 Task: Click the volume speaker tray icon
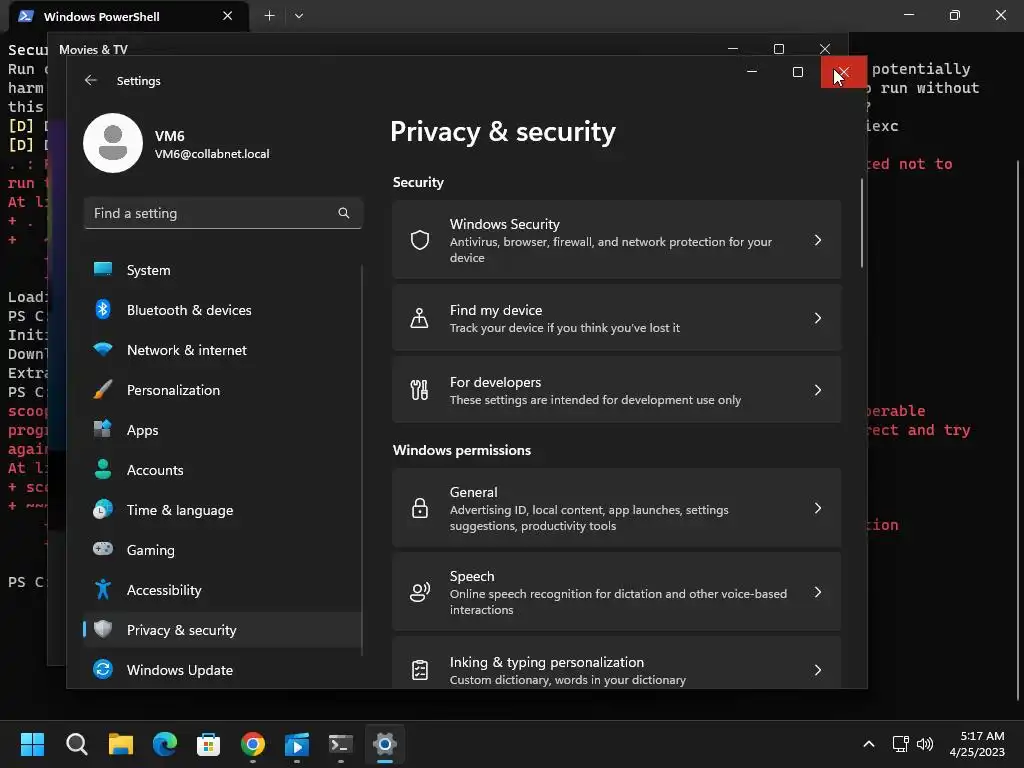coord(925,744)
